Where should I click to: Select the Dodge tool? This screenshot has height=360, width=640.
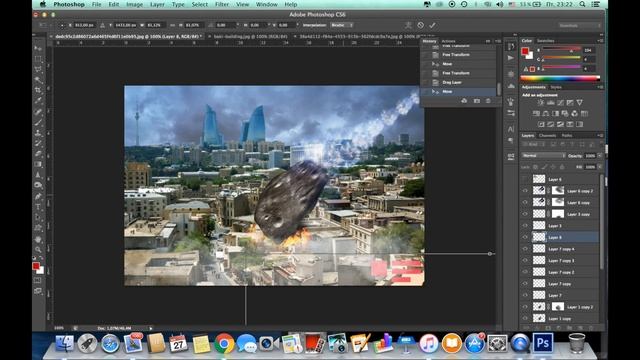38,185
